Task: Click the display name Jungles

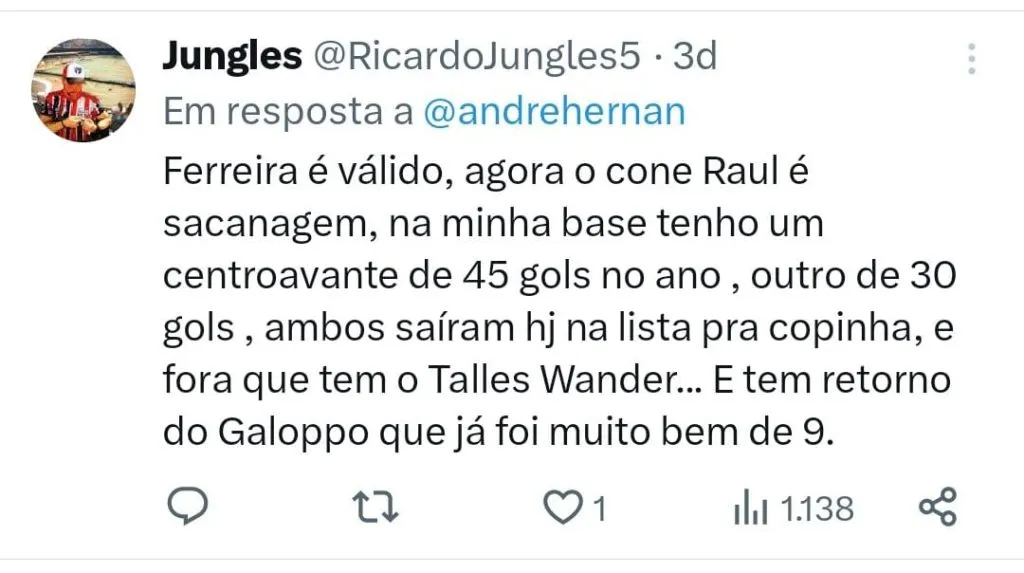Action: click(x=232, y=56)
